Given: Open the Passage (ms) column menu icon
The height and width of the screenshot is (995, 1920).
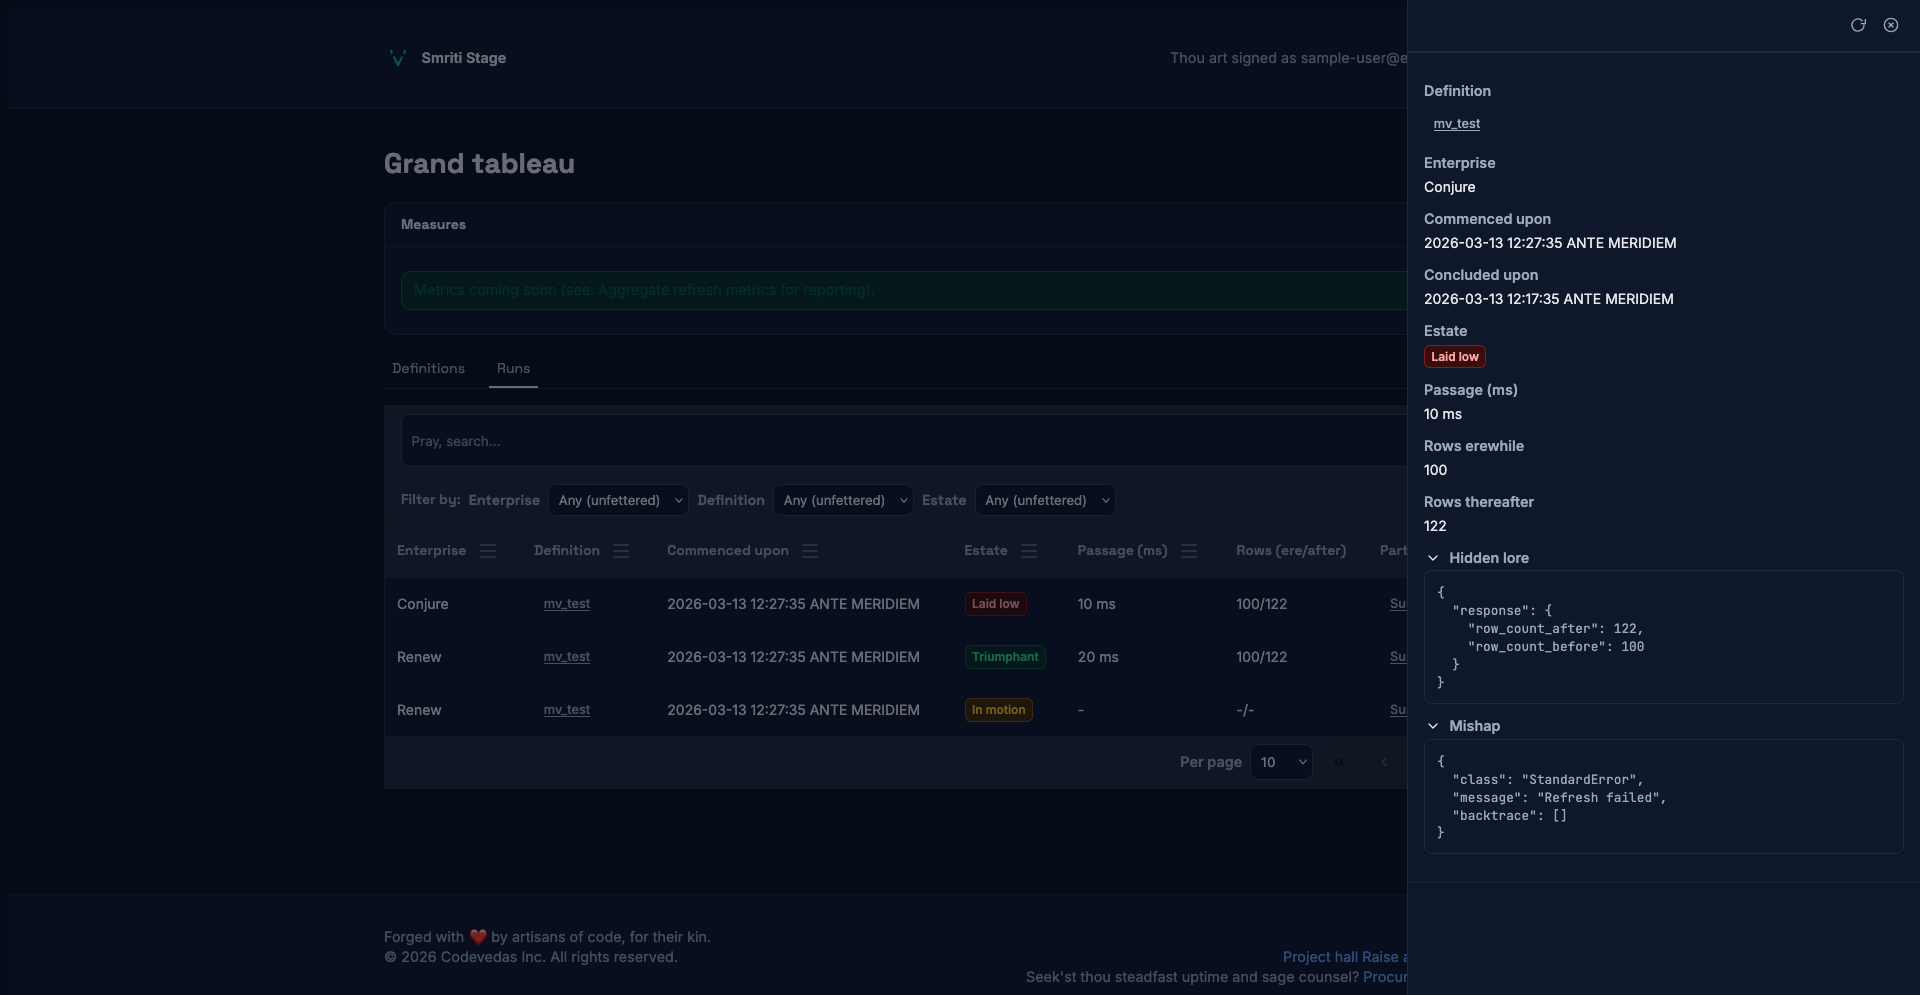Looking at the screenshot, I should (1189, 551).
